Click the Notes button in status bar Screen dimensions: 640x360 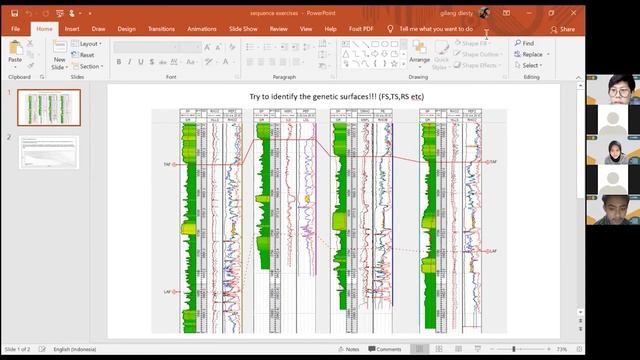click(x=349, y=349)
